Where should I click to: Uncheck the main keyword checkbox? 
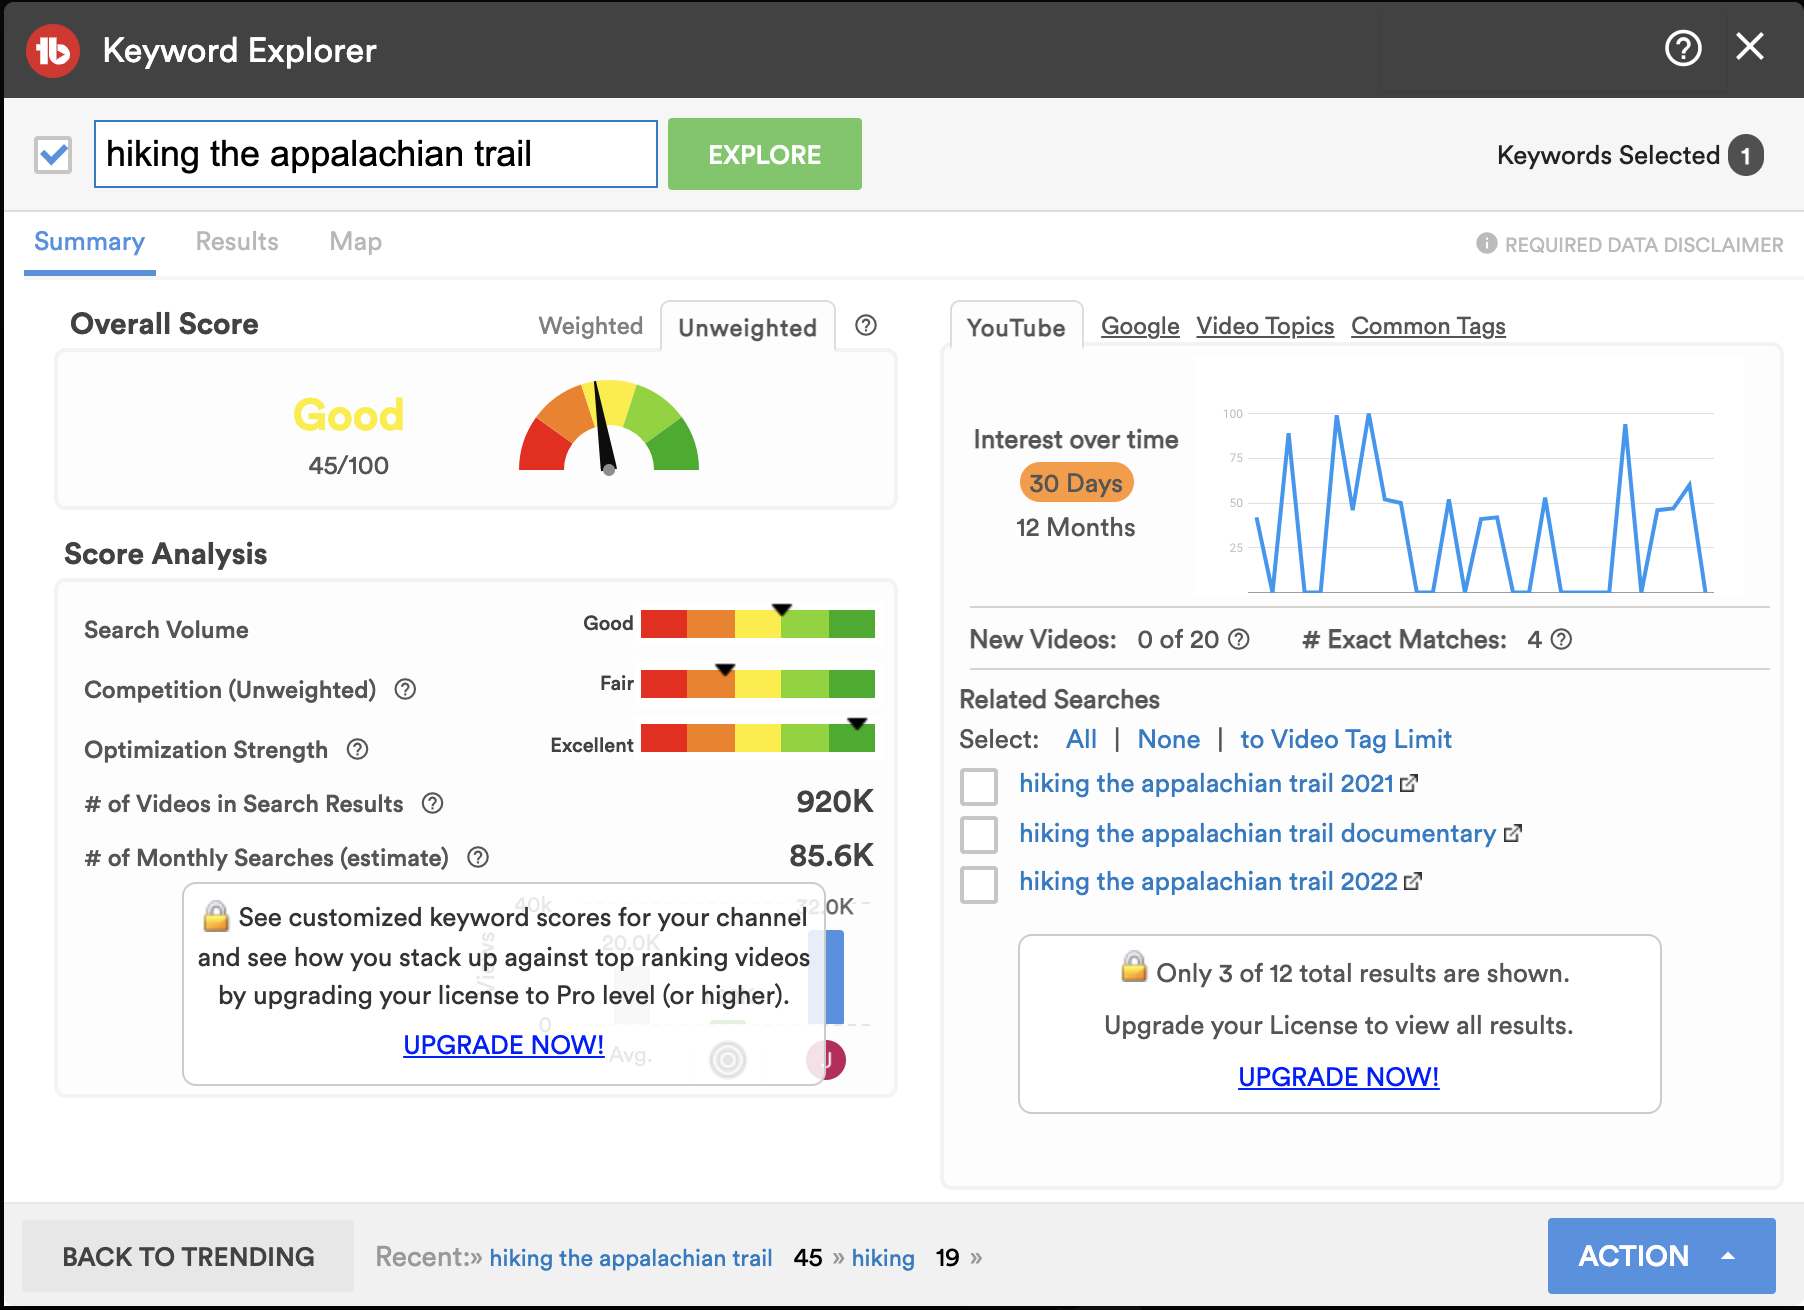pyautogui.click(x=53, y=155)
